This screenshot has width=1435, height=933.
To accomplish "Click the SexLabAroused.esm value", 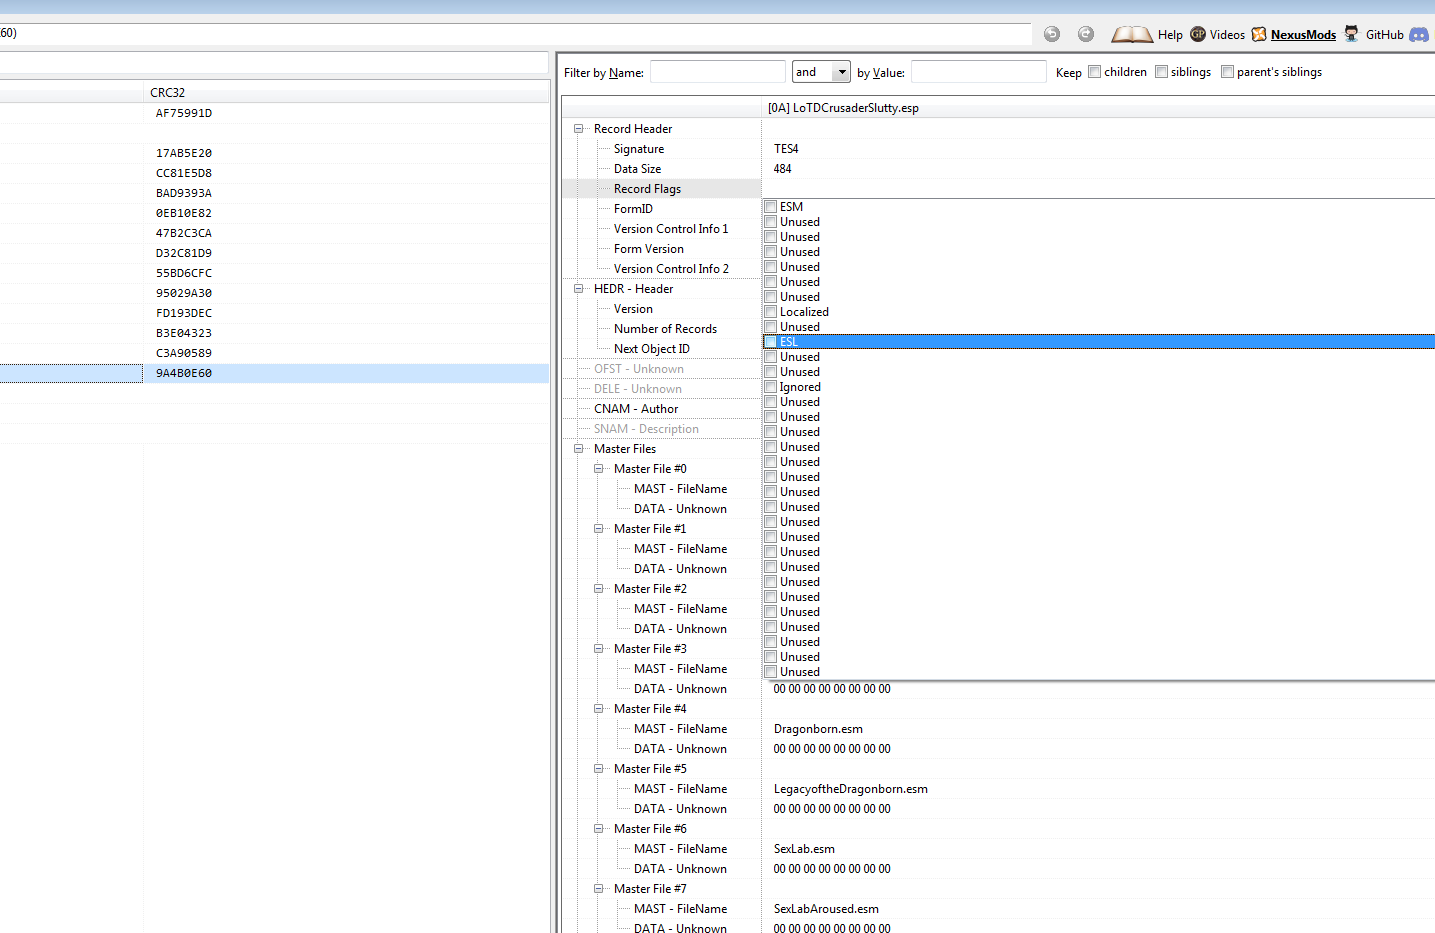I will [826, 909].
